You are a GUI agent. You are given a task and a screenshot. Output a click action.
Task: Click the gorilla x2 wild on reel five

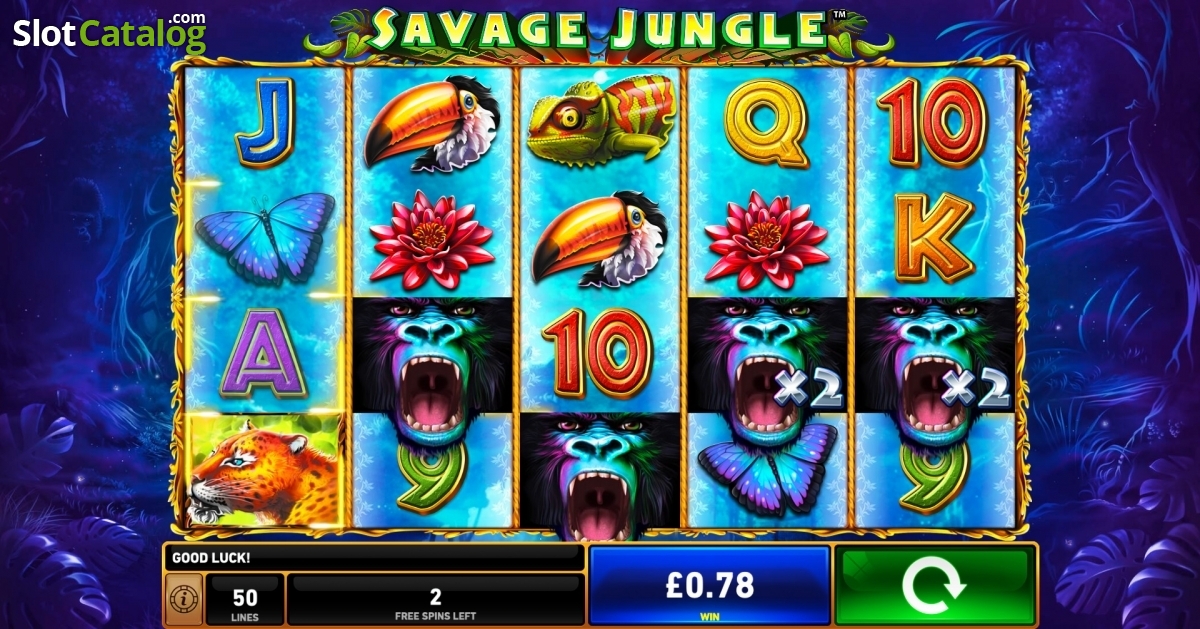pos(935,354)
